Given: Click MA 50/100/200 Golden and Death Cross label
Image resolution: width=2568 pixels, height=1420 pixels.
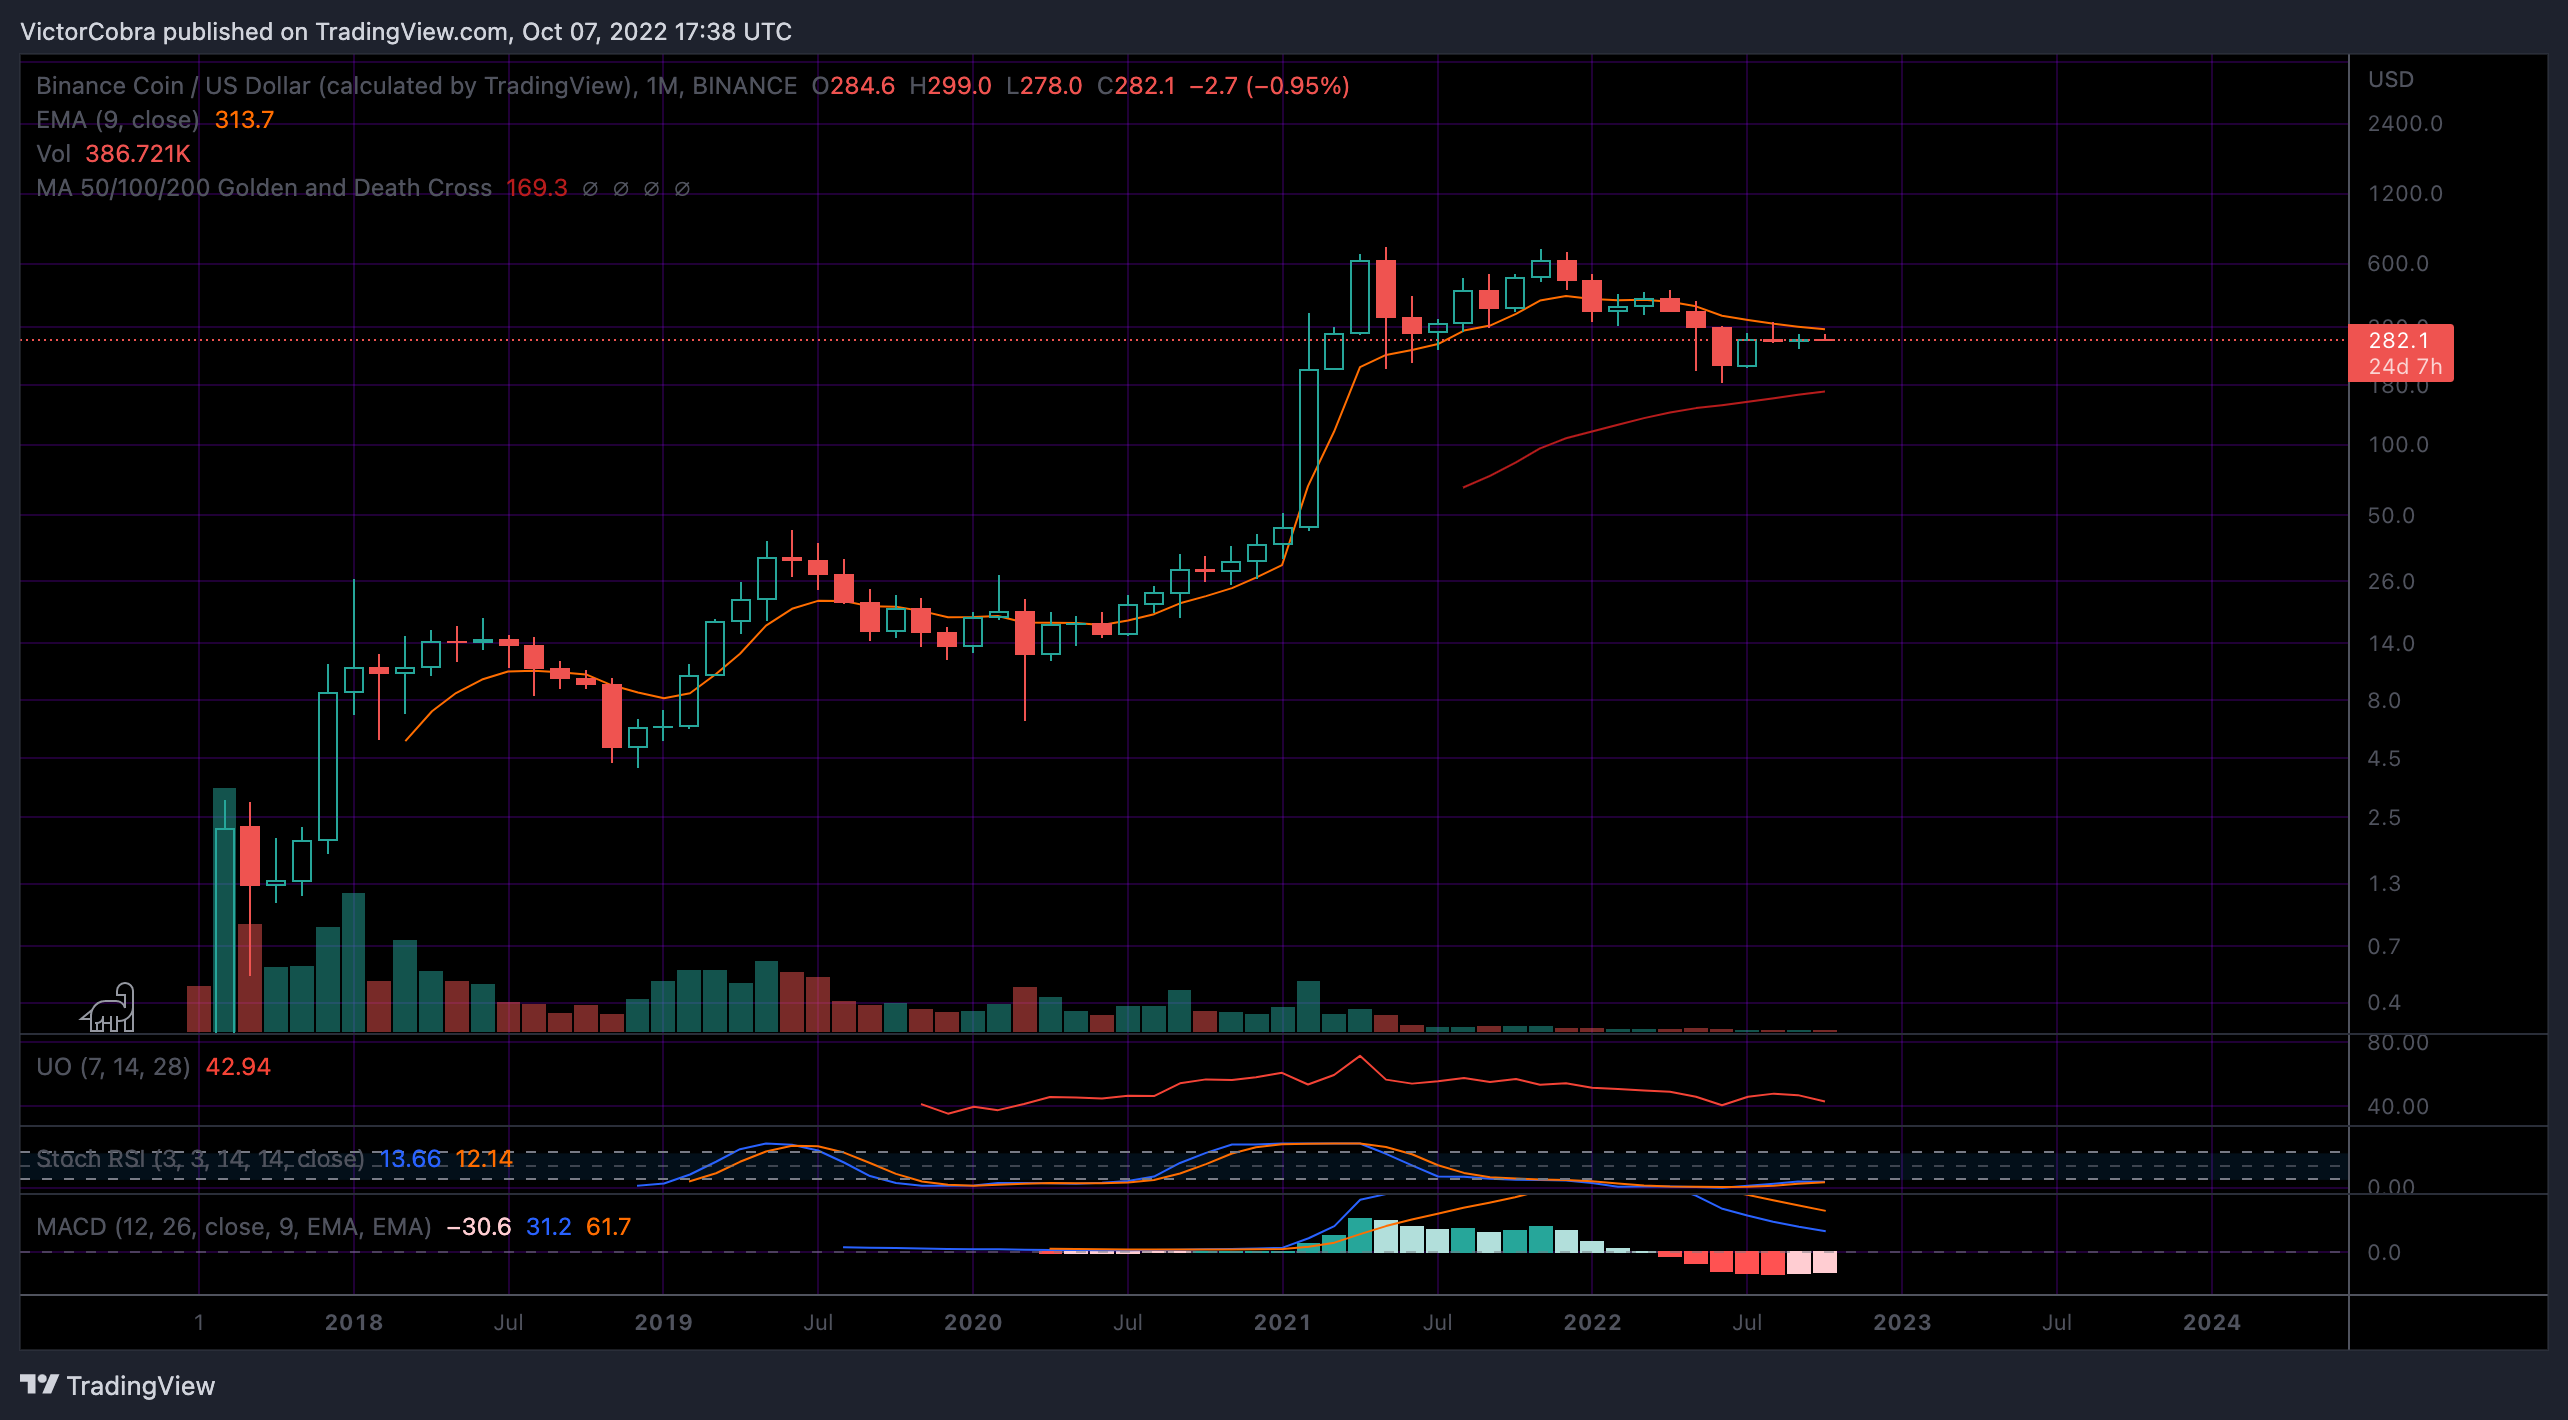Looking at the screenshot, I should pos(264,188).
